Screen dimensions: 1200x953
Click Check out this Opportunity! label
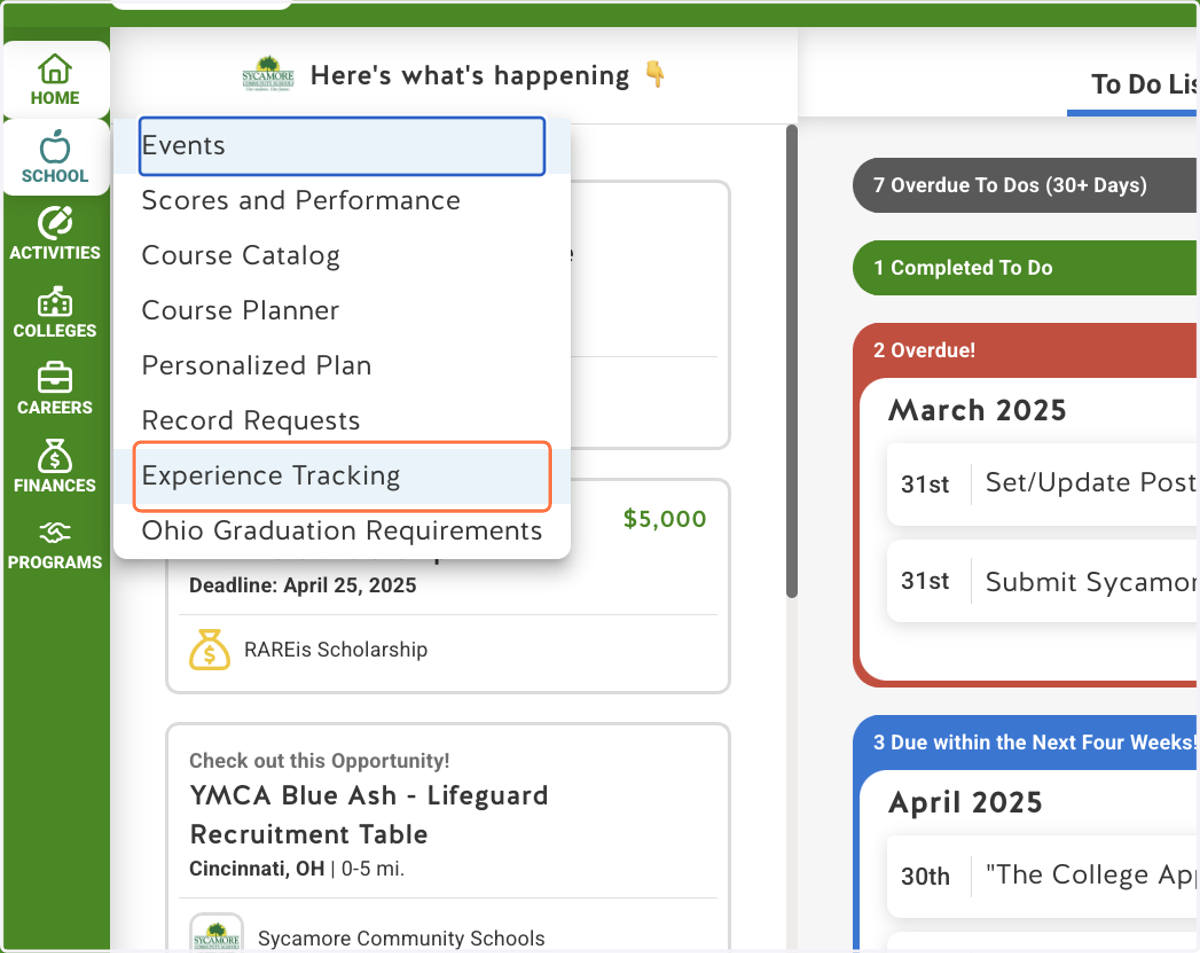tap(319, 761)
